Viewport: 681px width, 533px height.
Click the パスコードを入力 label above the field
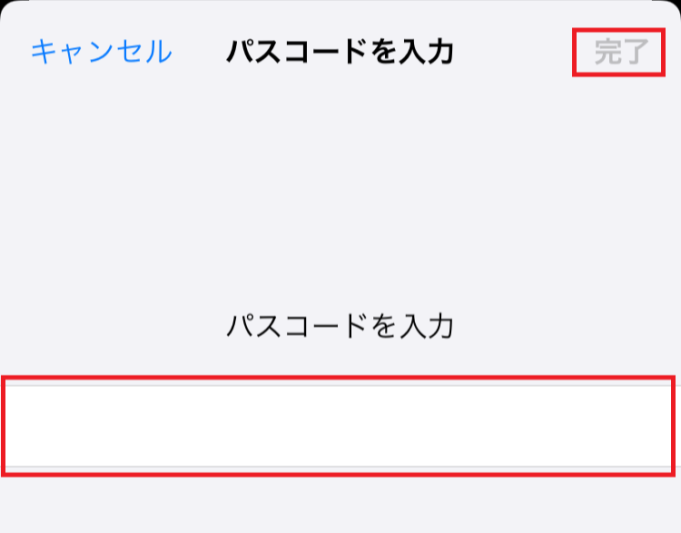(339, 325)
